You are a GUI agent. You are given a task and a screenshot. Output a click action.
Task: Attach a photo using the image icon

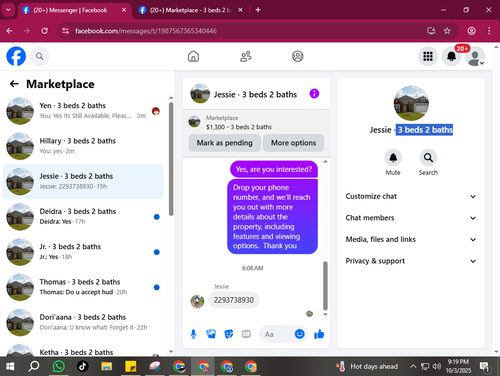[x=211, y=334]
